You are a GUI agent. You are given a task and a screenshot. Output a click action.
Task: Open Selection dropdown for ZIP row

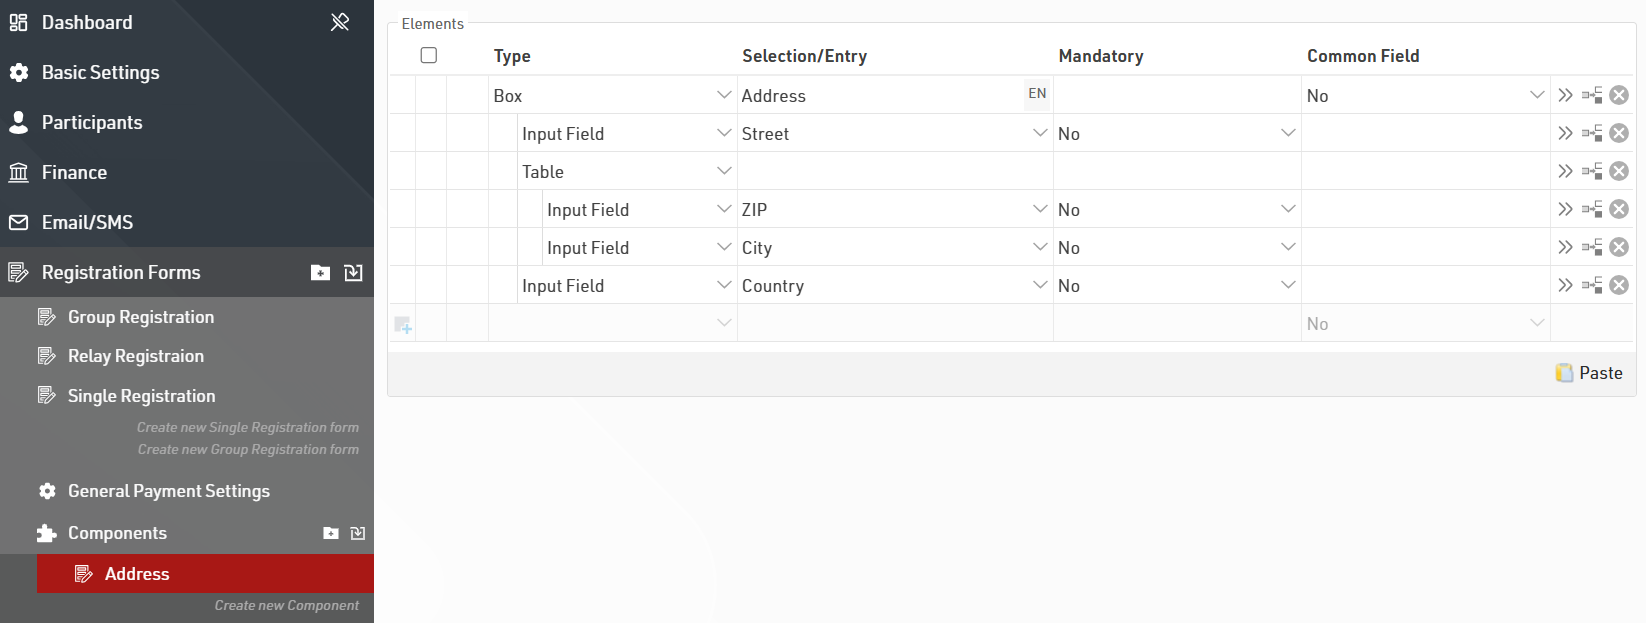pos(1040,209)
